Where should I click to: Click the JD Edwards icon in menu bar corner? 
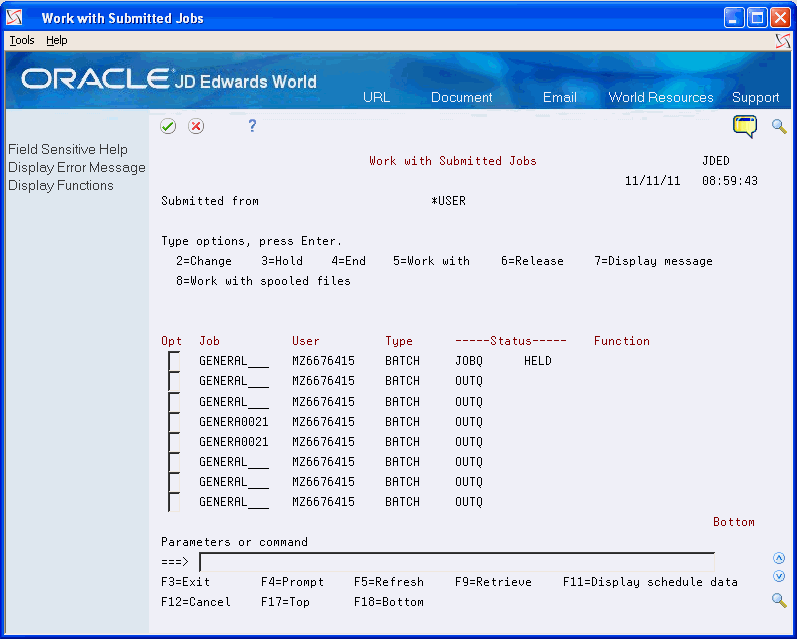pos(783,41)
